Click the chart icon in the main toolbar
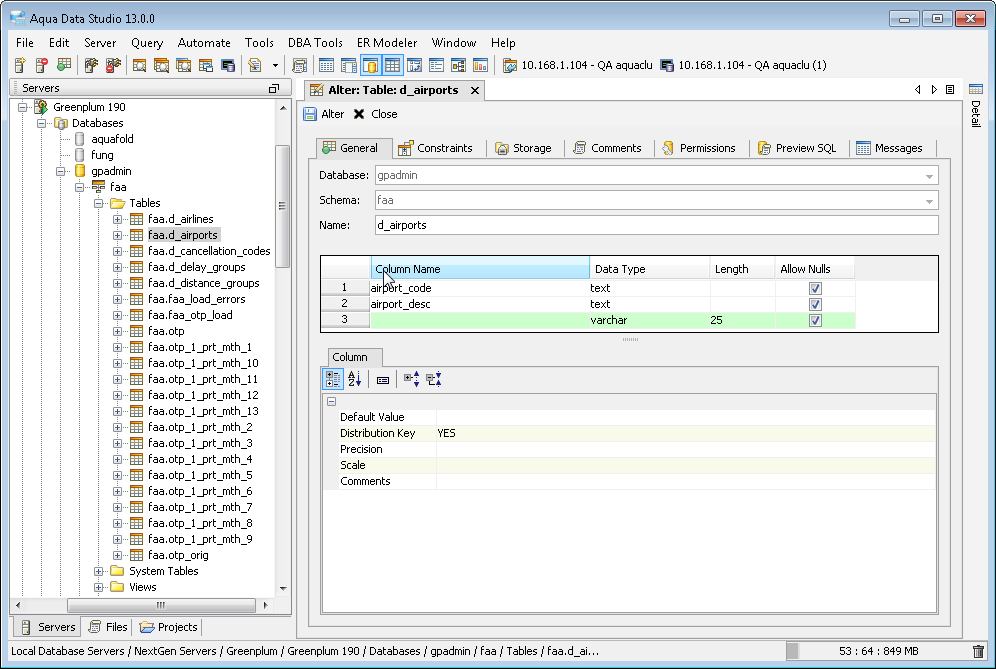996x669 pixels. point(480,65)
